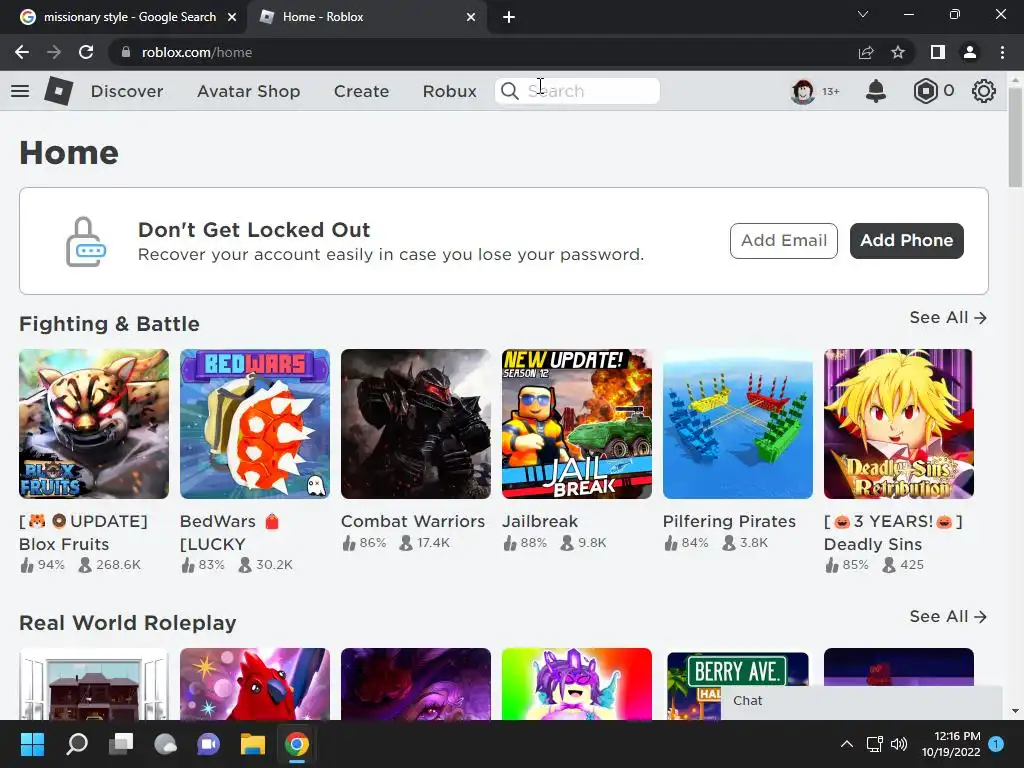The width and height of the screenshot is (1024, 768).
Task: Open Windows notification center badge
Action: [x=996, y=744]
